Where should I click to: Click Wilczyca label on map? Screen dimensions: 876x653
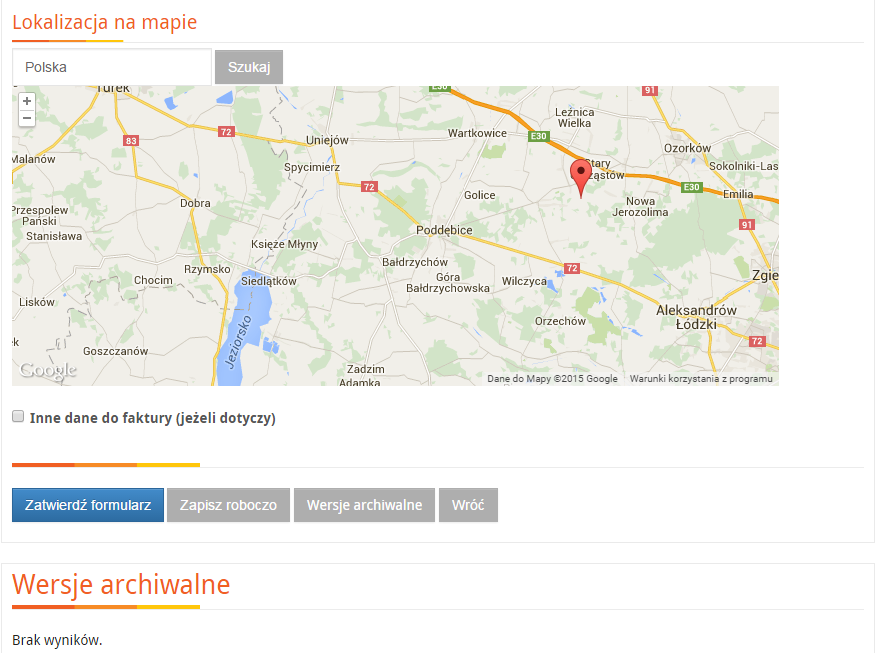pyautogui.click(x=524, y=281)
